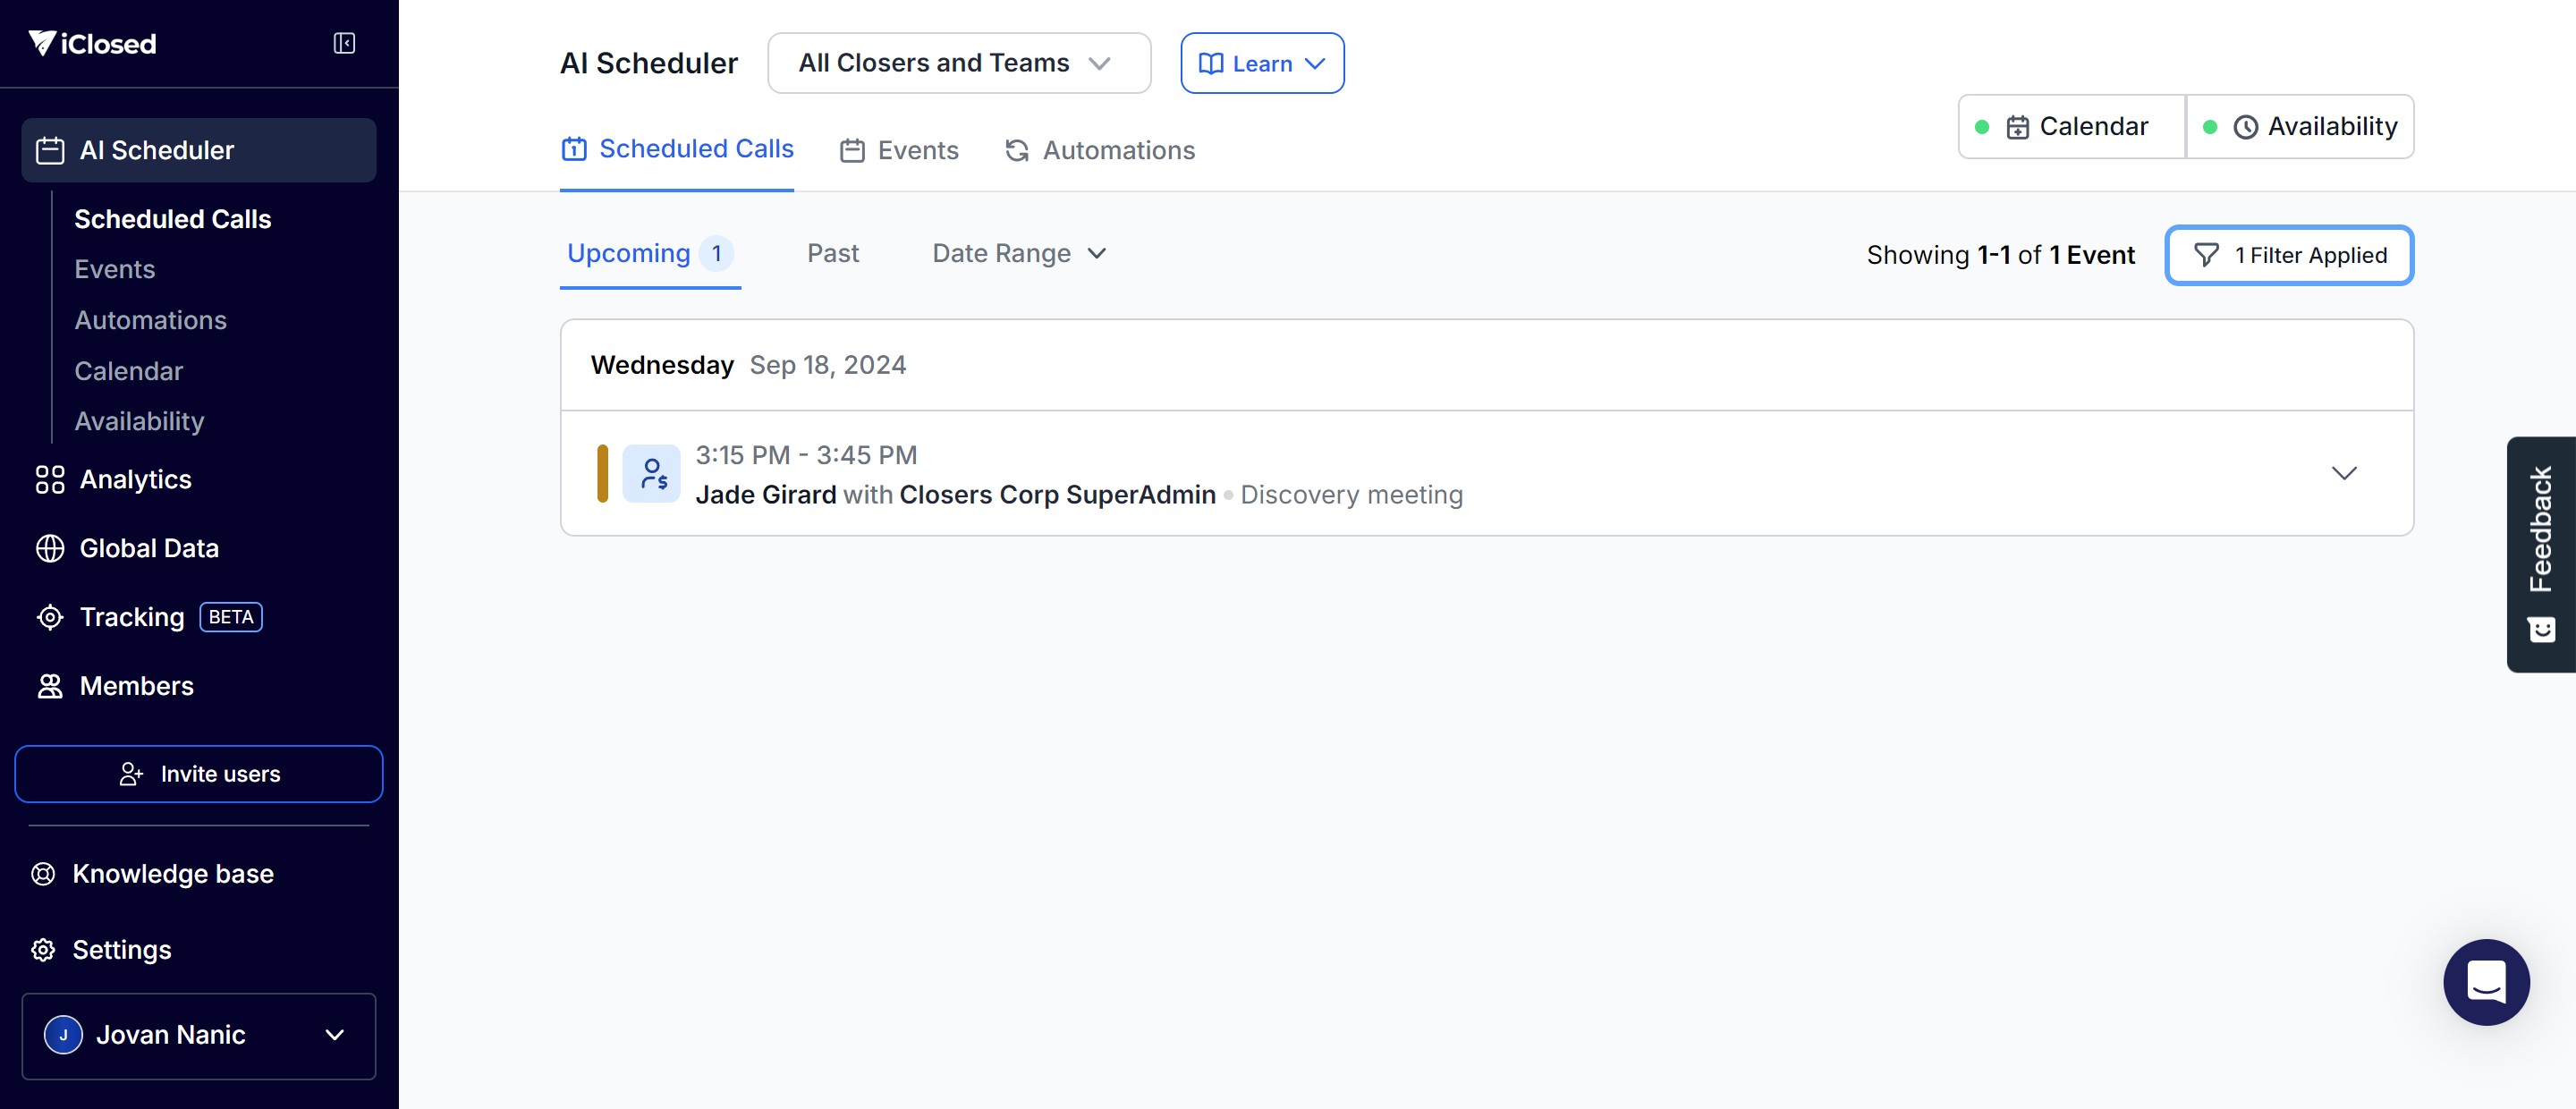The width and height of the screenshot is (2576, 1109).
Task: Switch to the Automations tab
Action: pyautogui.click(x=1099, y=150)
